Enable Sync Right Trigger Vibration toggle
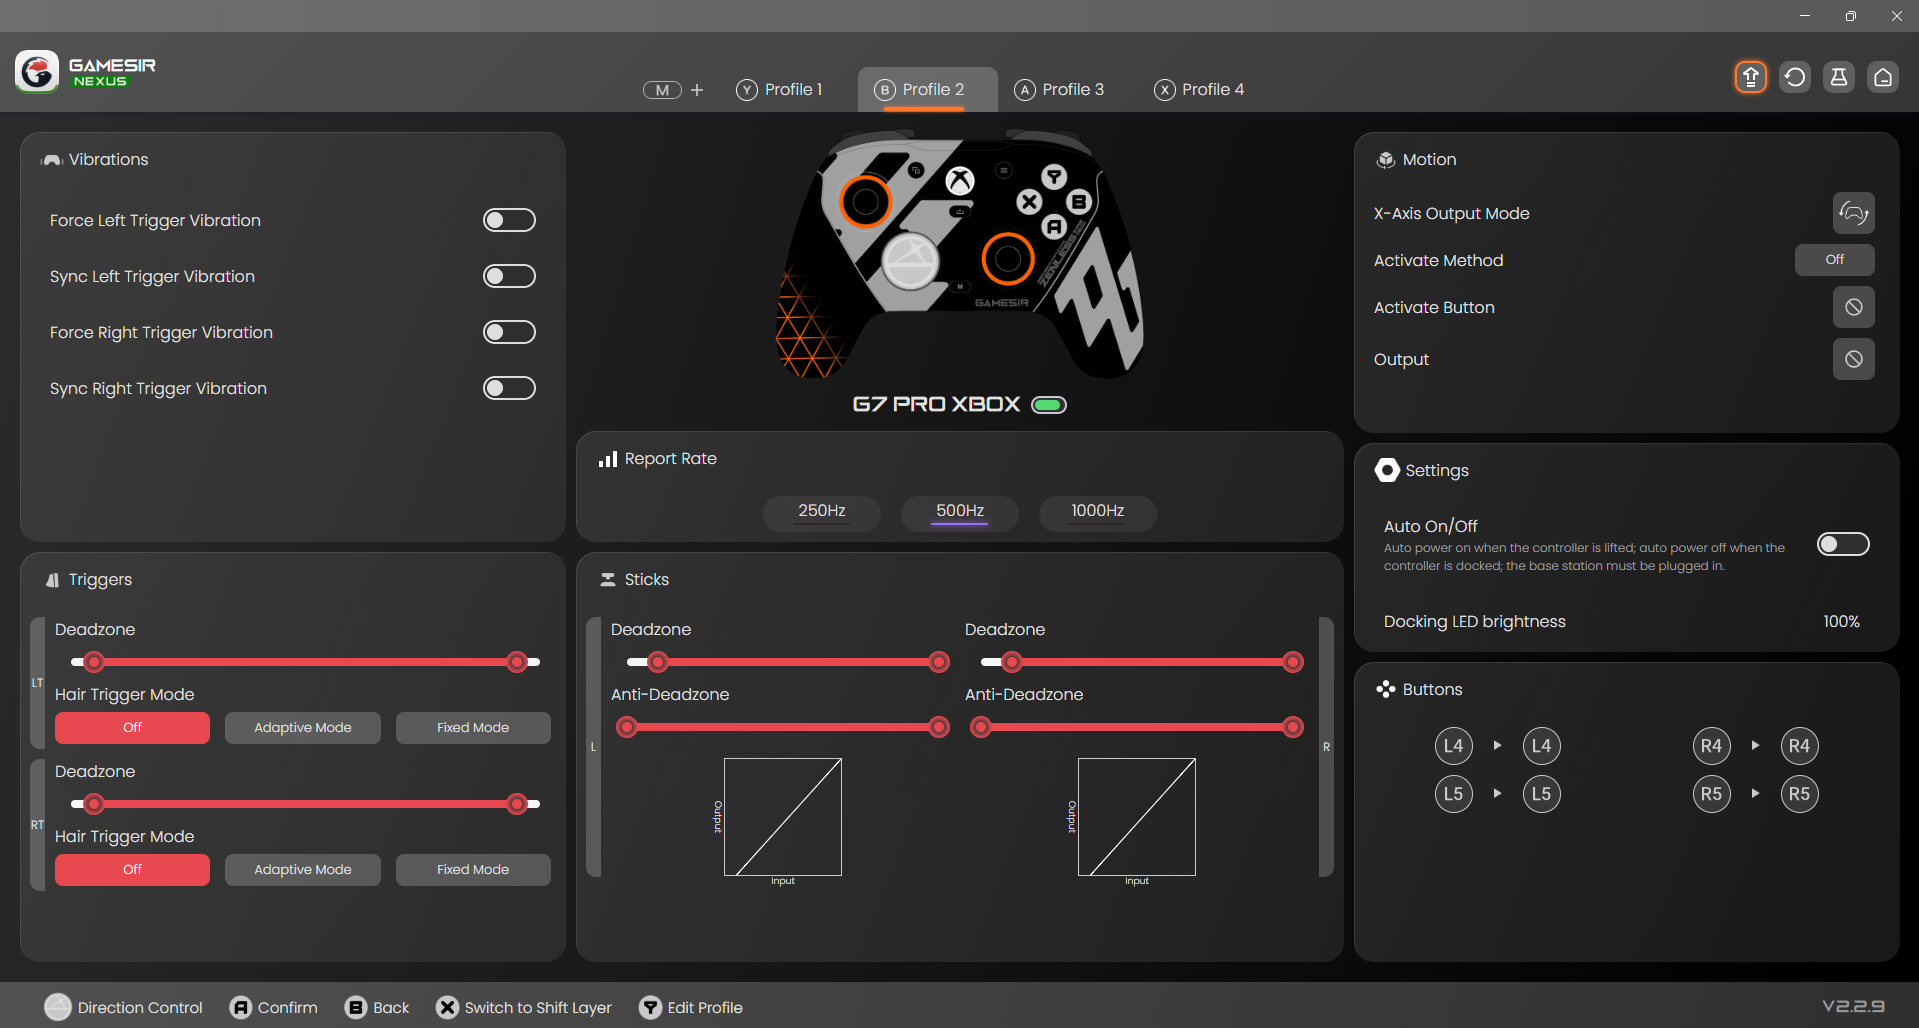1919x1028 pixels. coord(509,388)
